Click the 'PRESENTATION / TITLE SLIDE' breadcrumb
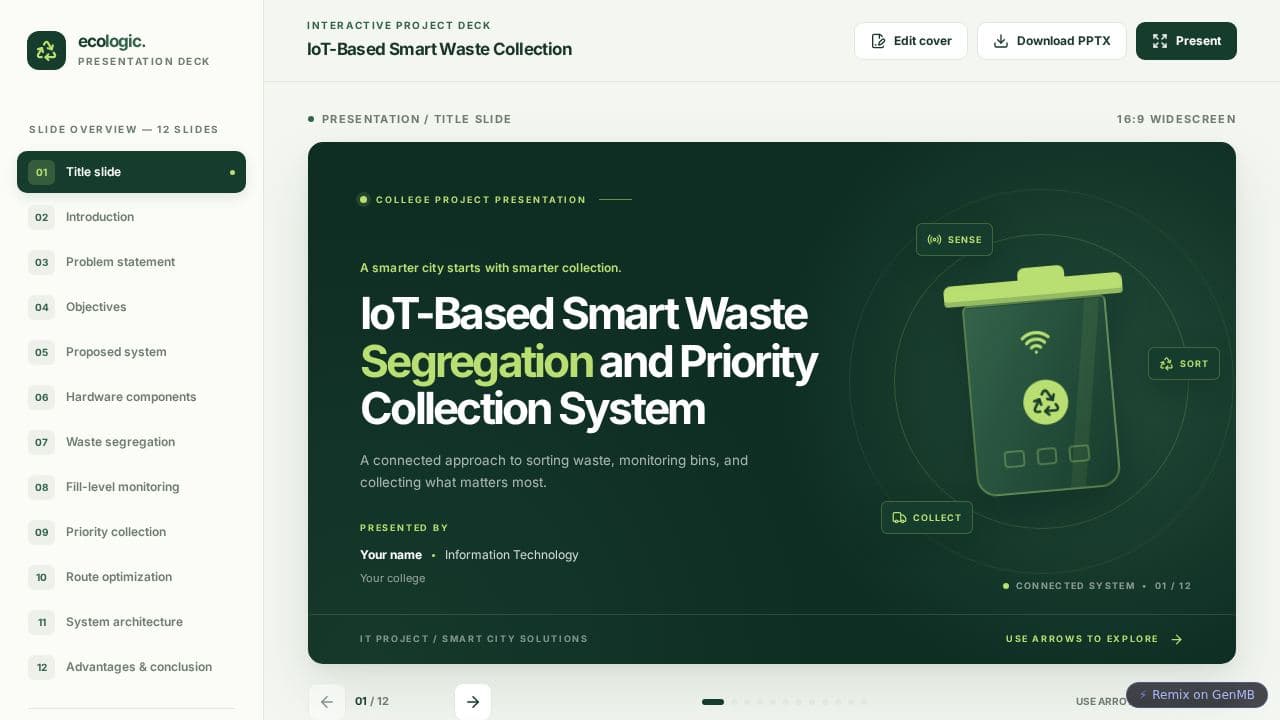 click(416, 119)
